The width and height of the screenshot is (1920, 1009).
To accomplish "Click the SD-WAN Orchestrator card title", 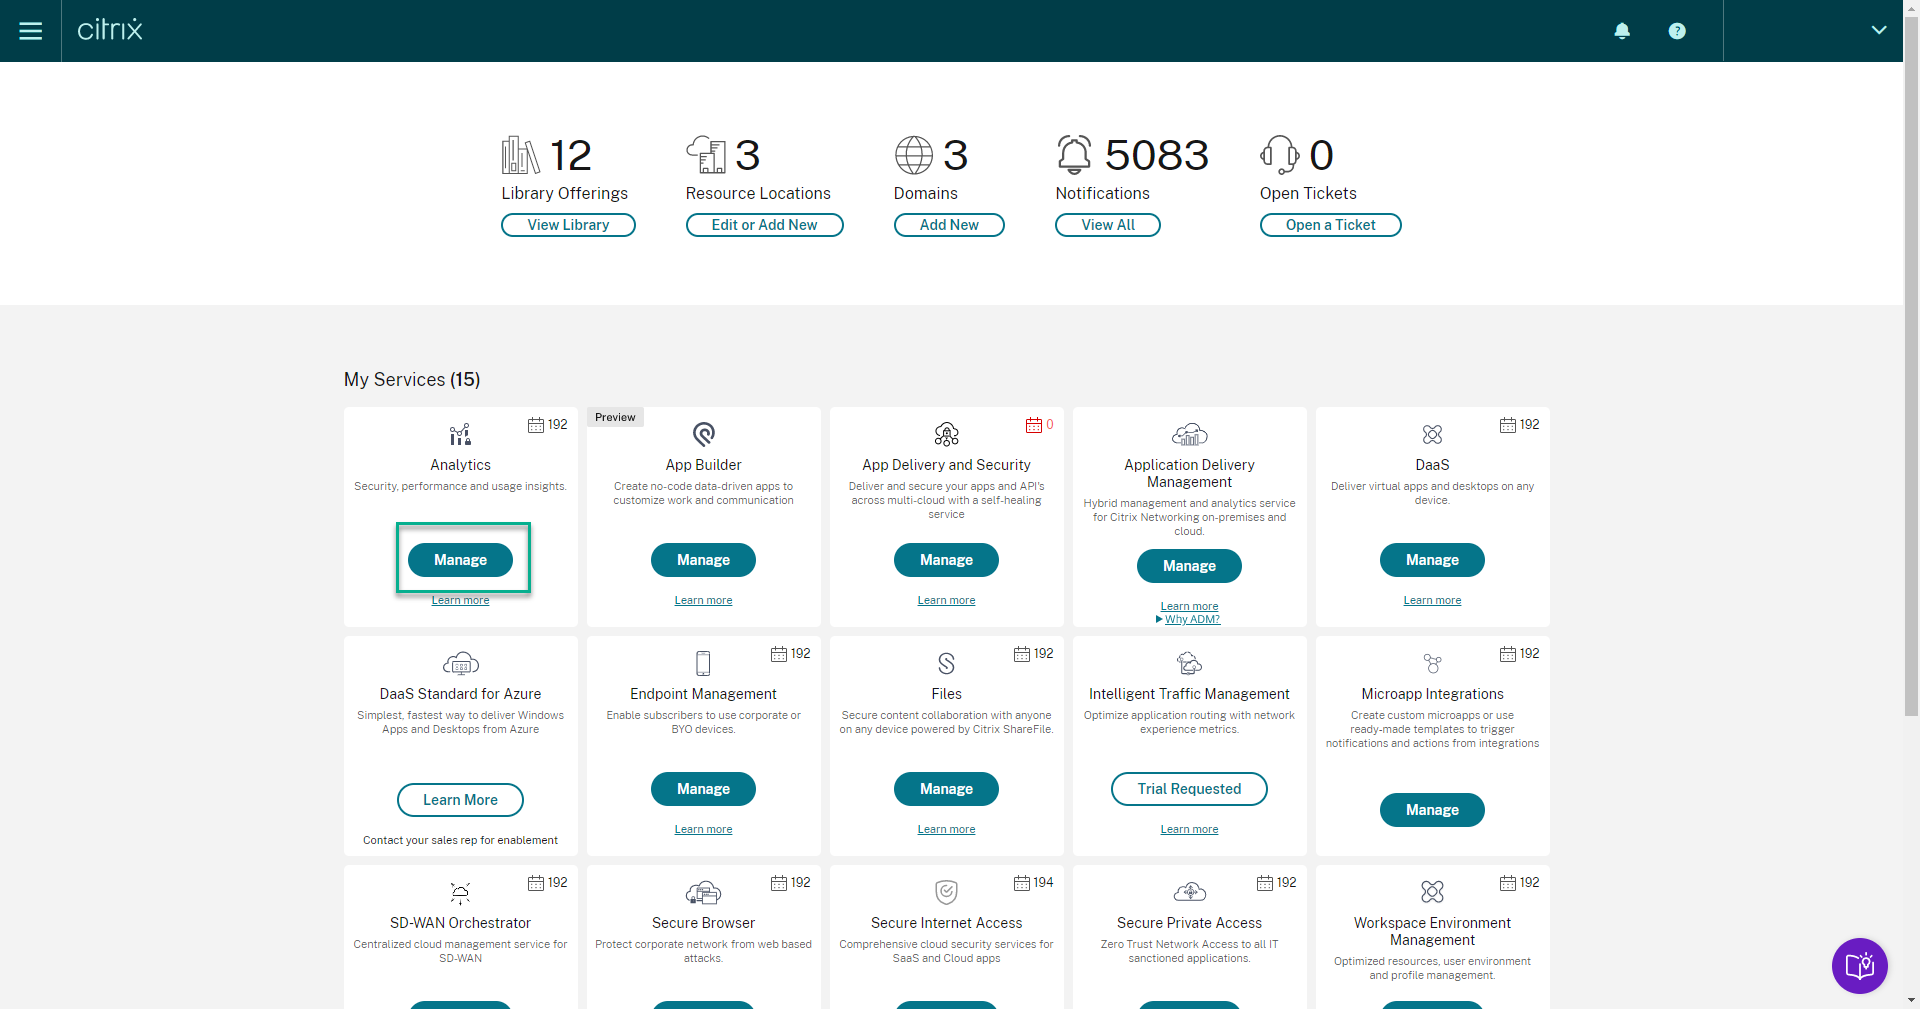I will [x=461, y=923].
